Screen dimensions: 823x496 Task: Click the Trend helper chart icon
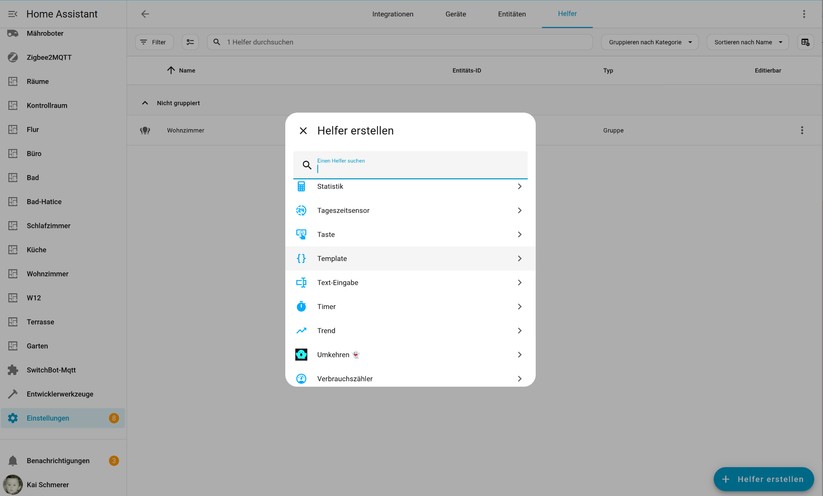click(x=301, y=331)
